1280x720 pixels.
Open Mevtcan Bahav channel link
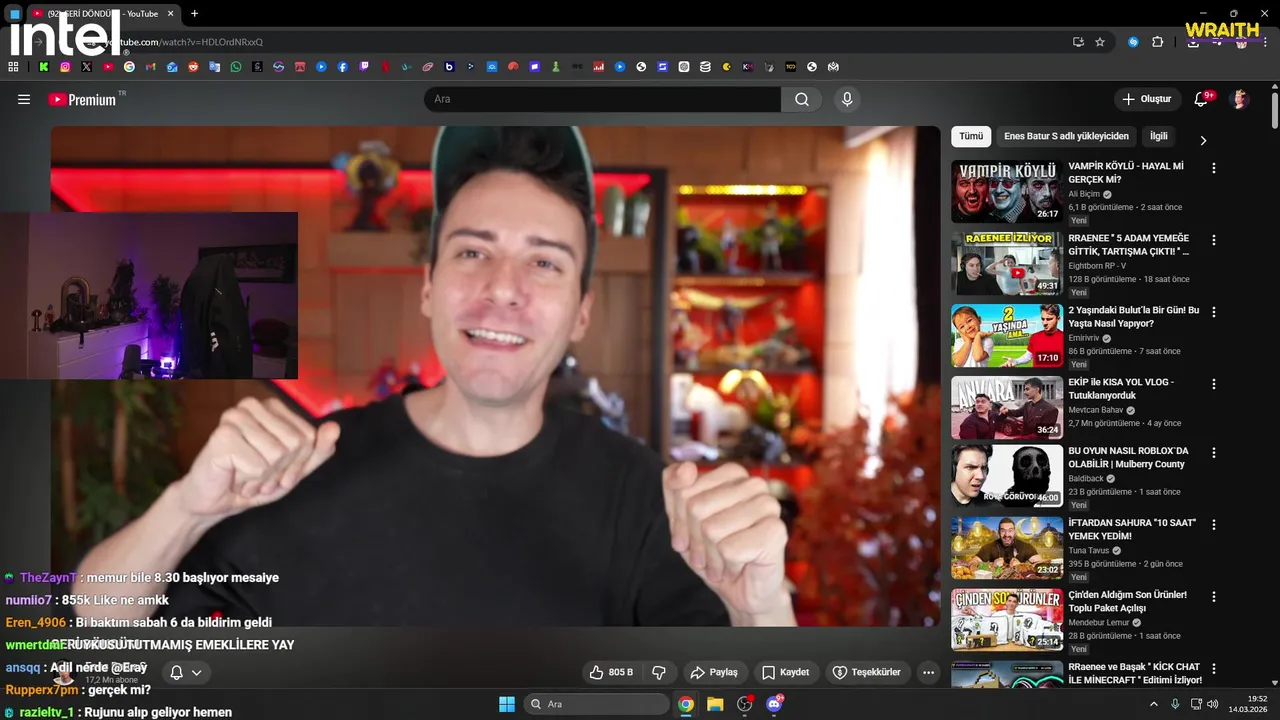(1095, 410)
